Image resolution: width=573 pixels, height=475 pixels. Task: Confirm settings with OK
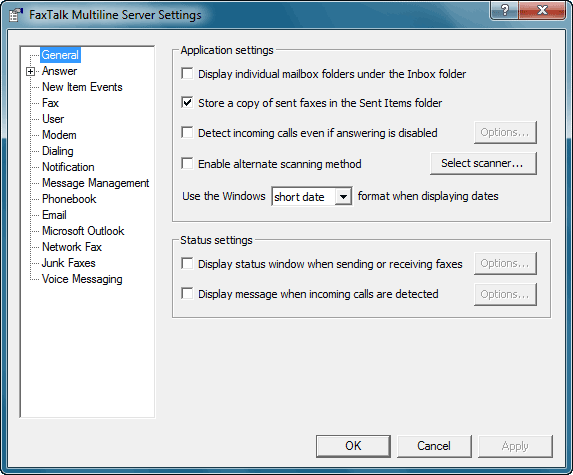click(x=353, y=446)
